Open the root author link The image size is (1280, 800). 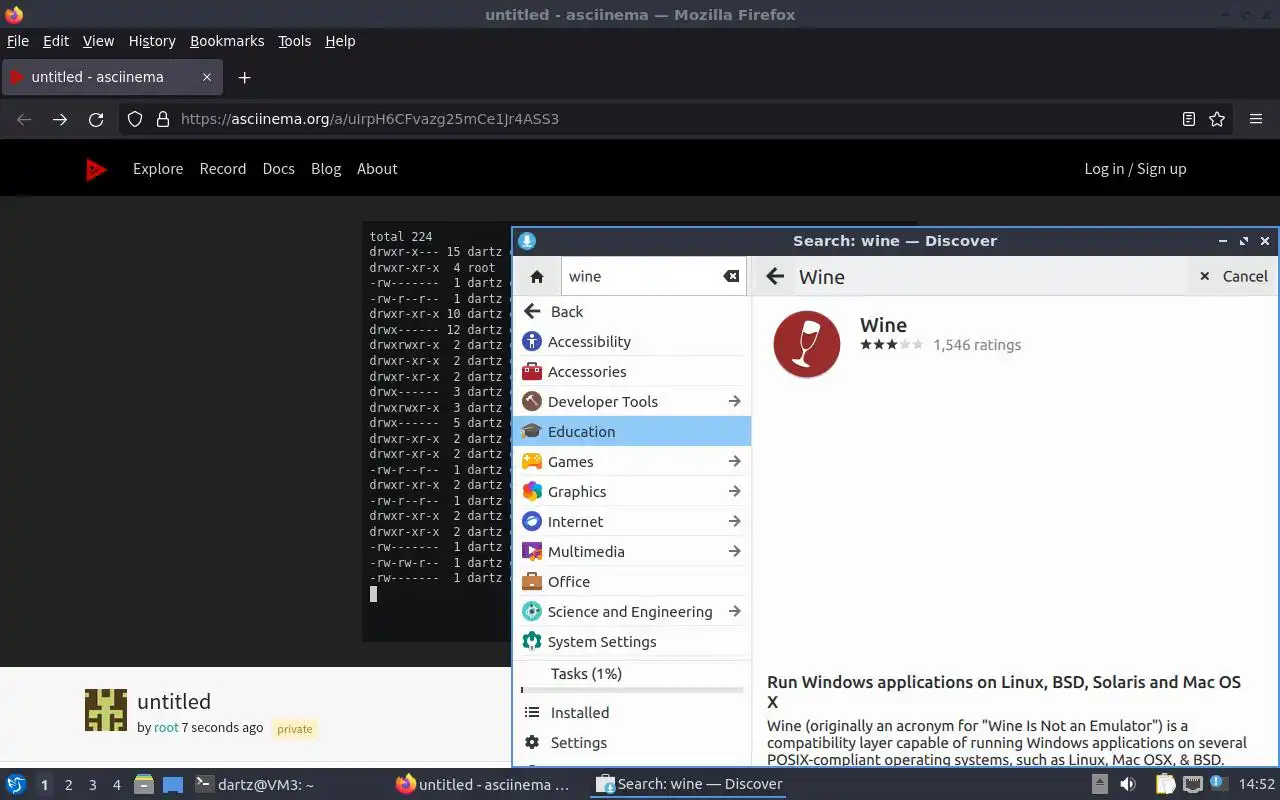point(166,728)
